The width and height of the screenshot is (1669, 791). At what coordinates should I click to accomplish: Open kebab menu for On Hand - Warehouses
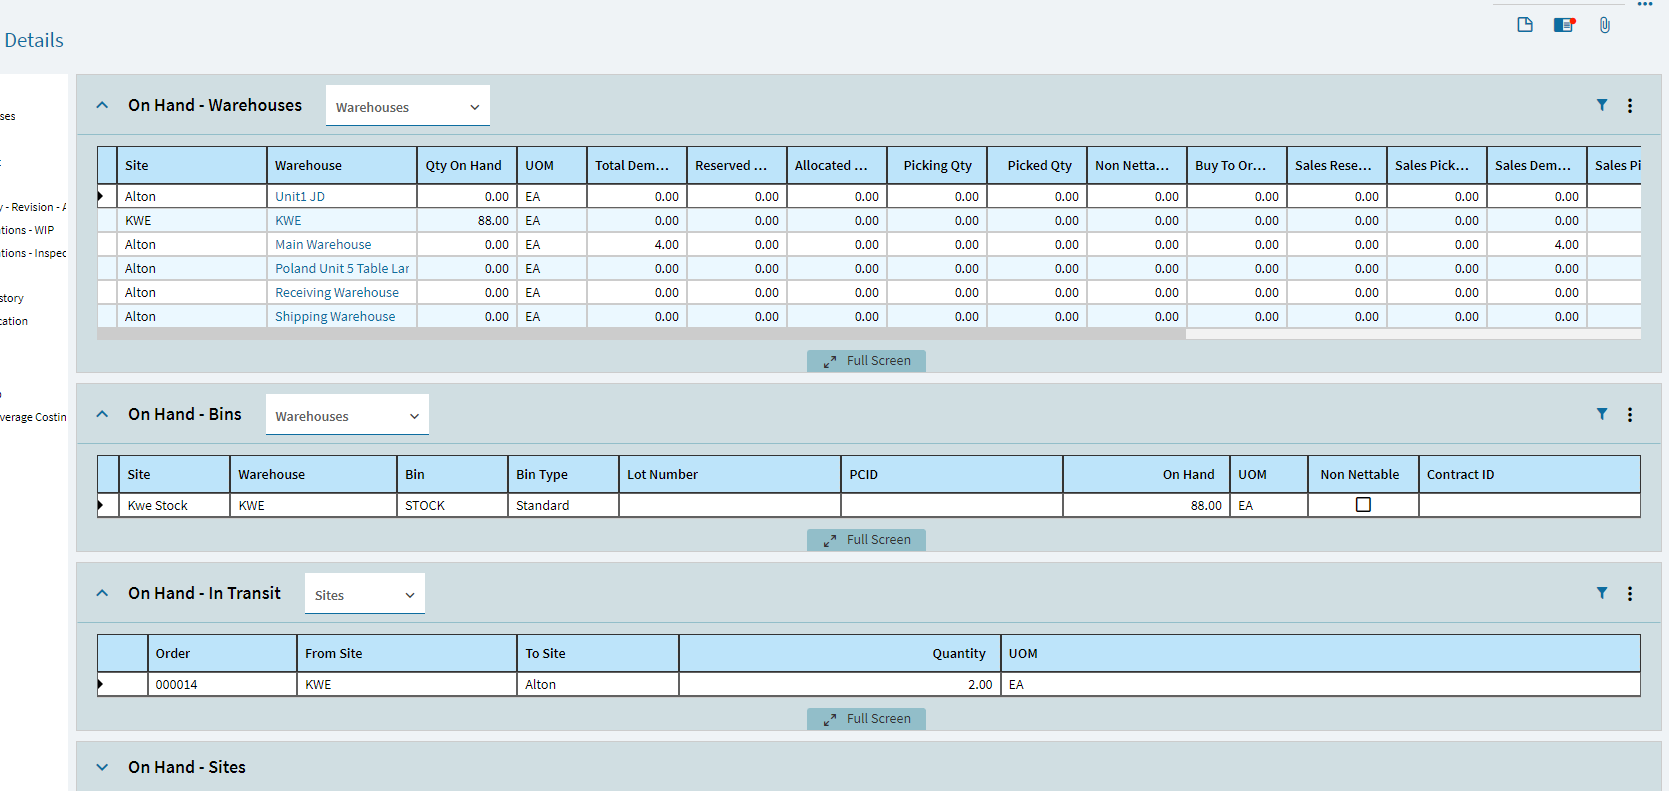tap(1630, 106)
